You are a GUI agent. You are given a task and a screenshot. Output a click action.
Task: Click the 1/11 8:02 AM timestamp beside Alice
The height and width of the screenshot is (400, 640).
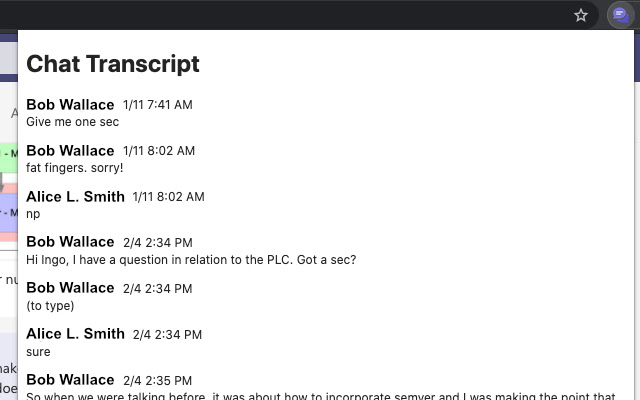click(x=168, y=197)
